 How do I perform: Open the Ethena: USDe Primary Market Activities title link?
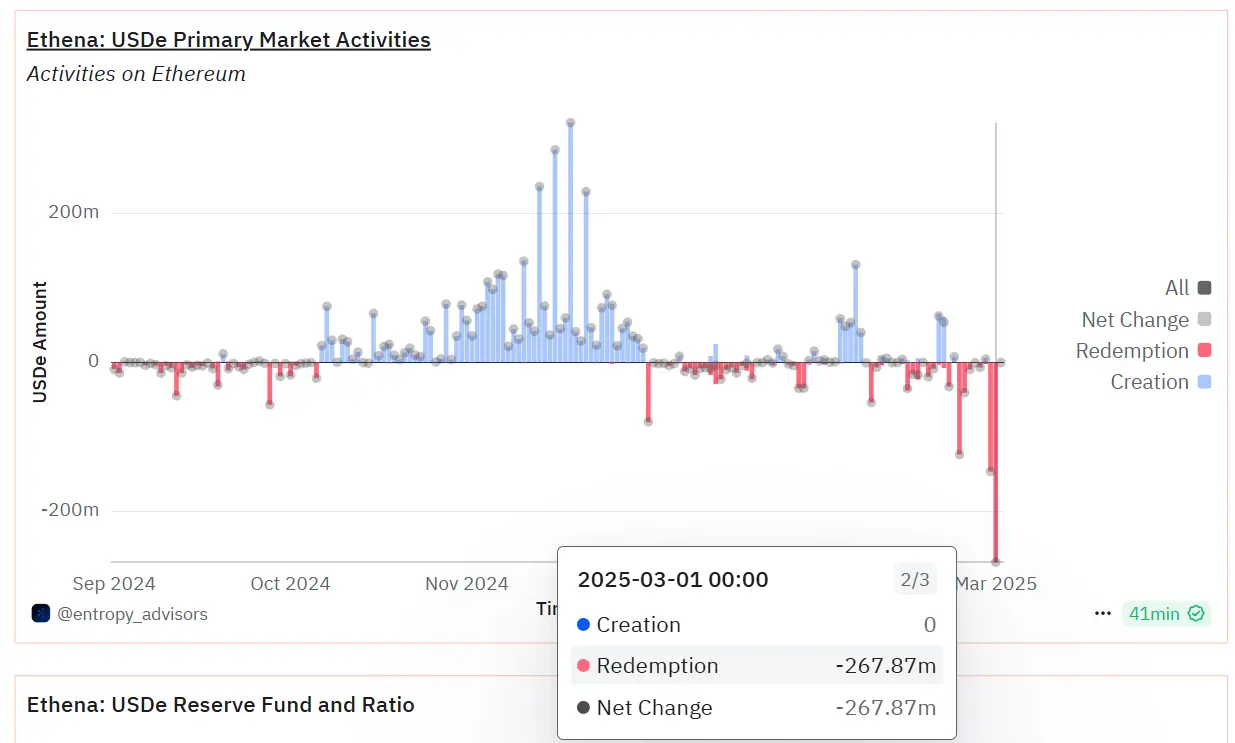pos(228,40)
